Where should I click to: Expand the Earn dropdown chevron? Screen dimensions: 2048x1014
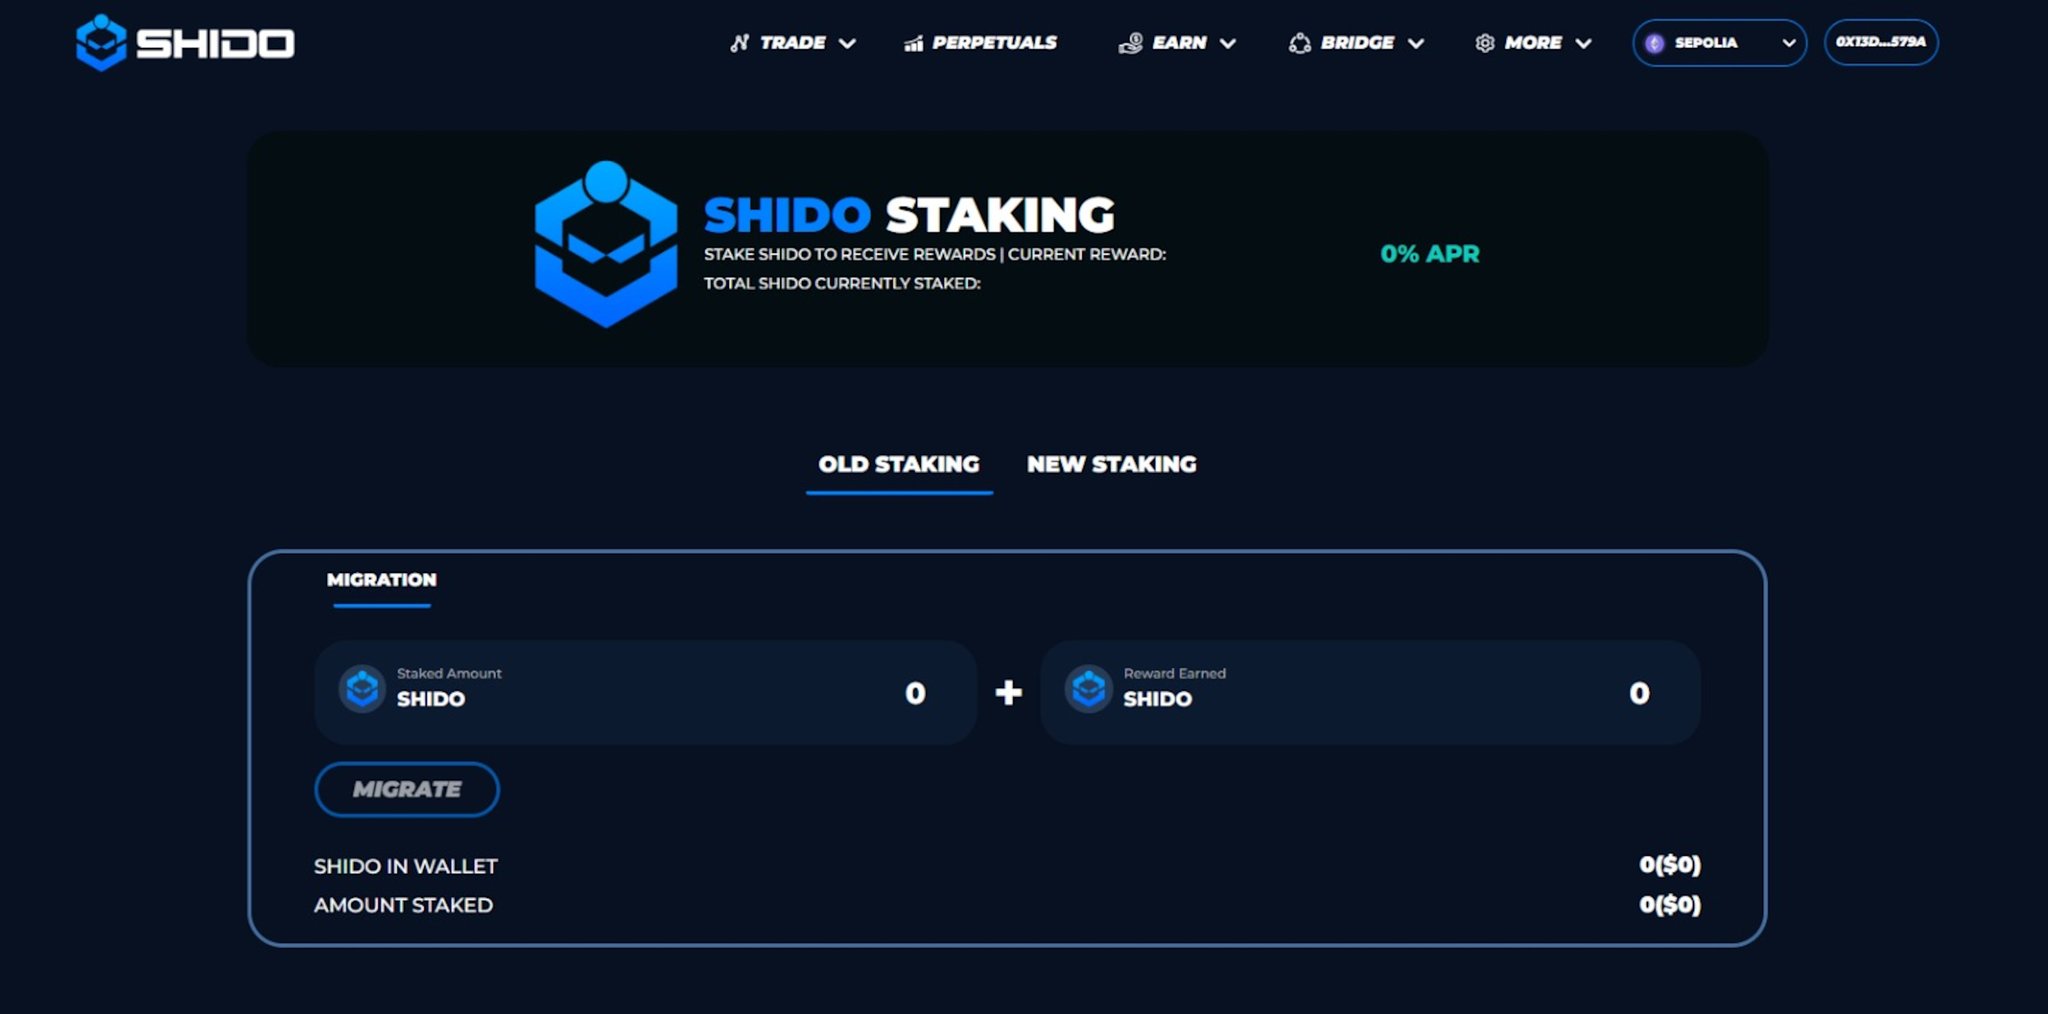[1228, 43]
